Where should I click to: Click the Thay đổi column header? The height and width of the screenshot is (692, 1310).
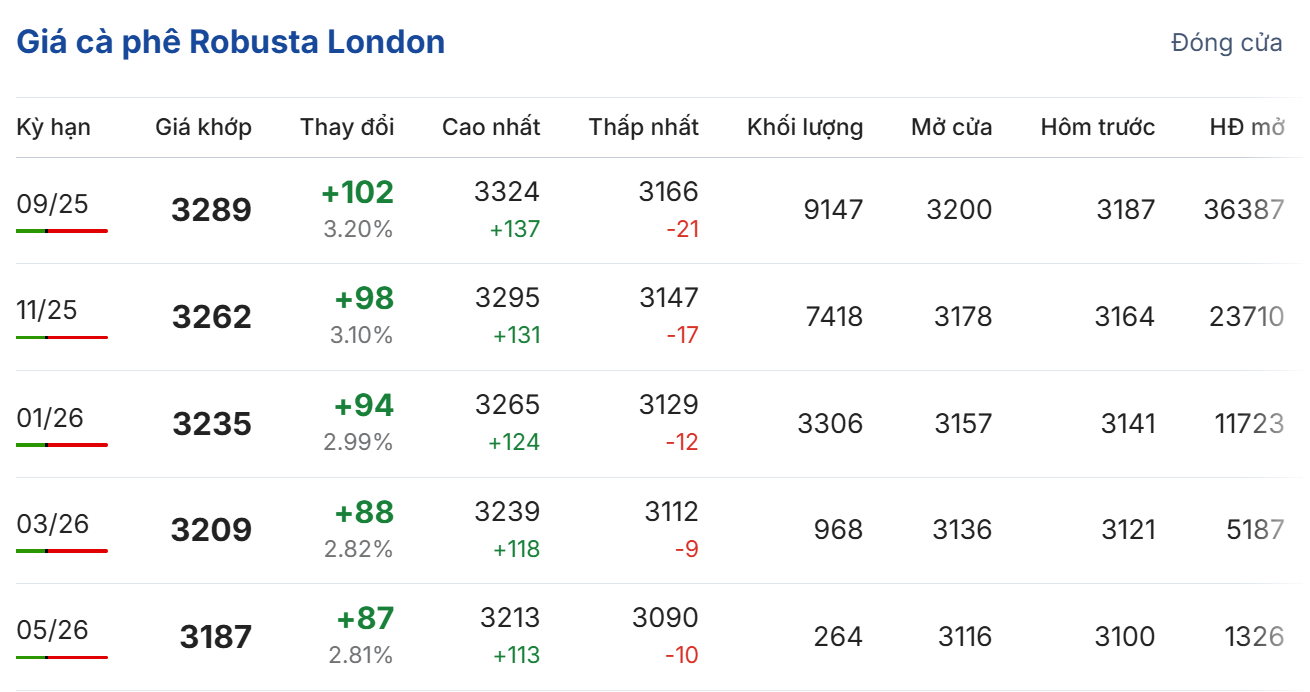tap(347, 127)
